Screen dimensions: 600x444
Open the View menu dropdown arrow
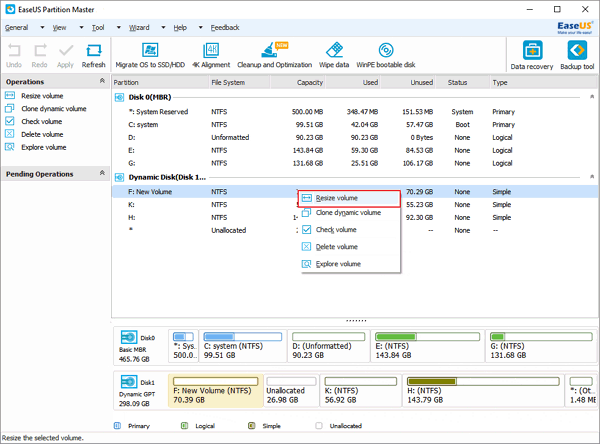pos(81,28)
